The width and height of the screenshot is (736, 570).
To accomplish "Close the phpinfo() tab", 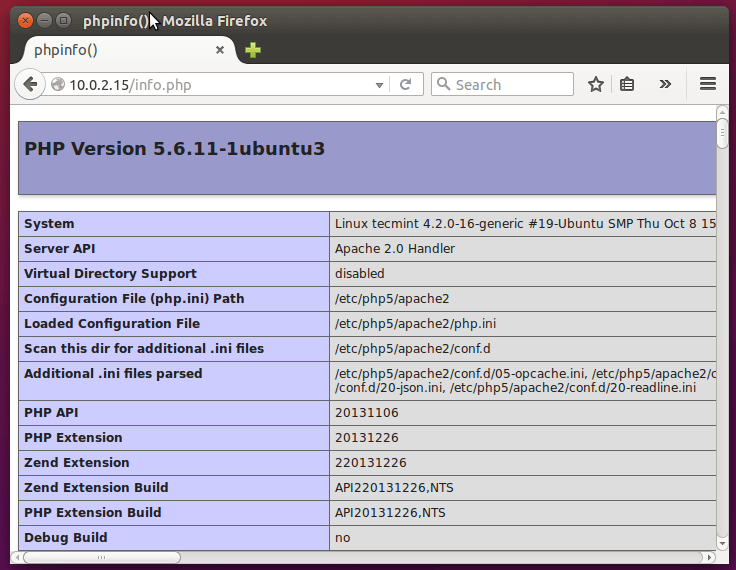I will coord(220,50).
